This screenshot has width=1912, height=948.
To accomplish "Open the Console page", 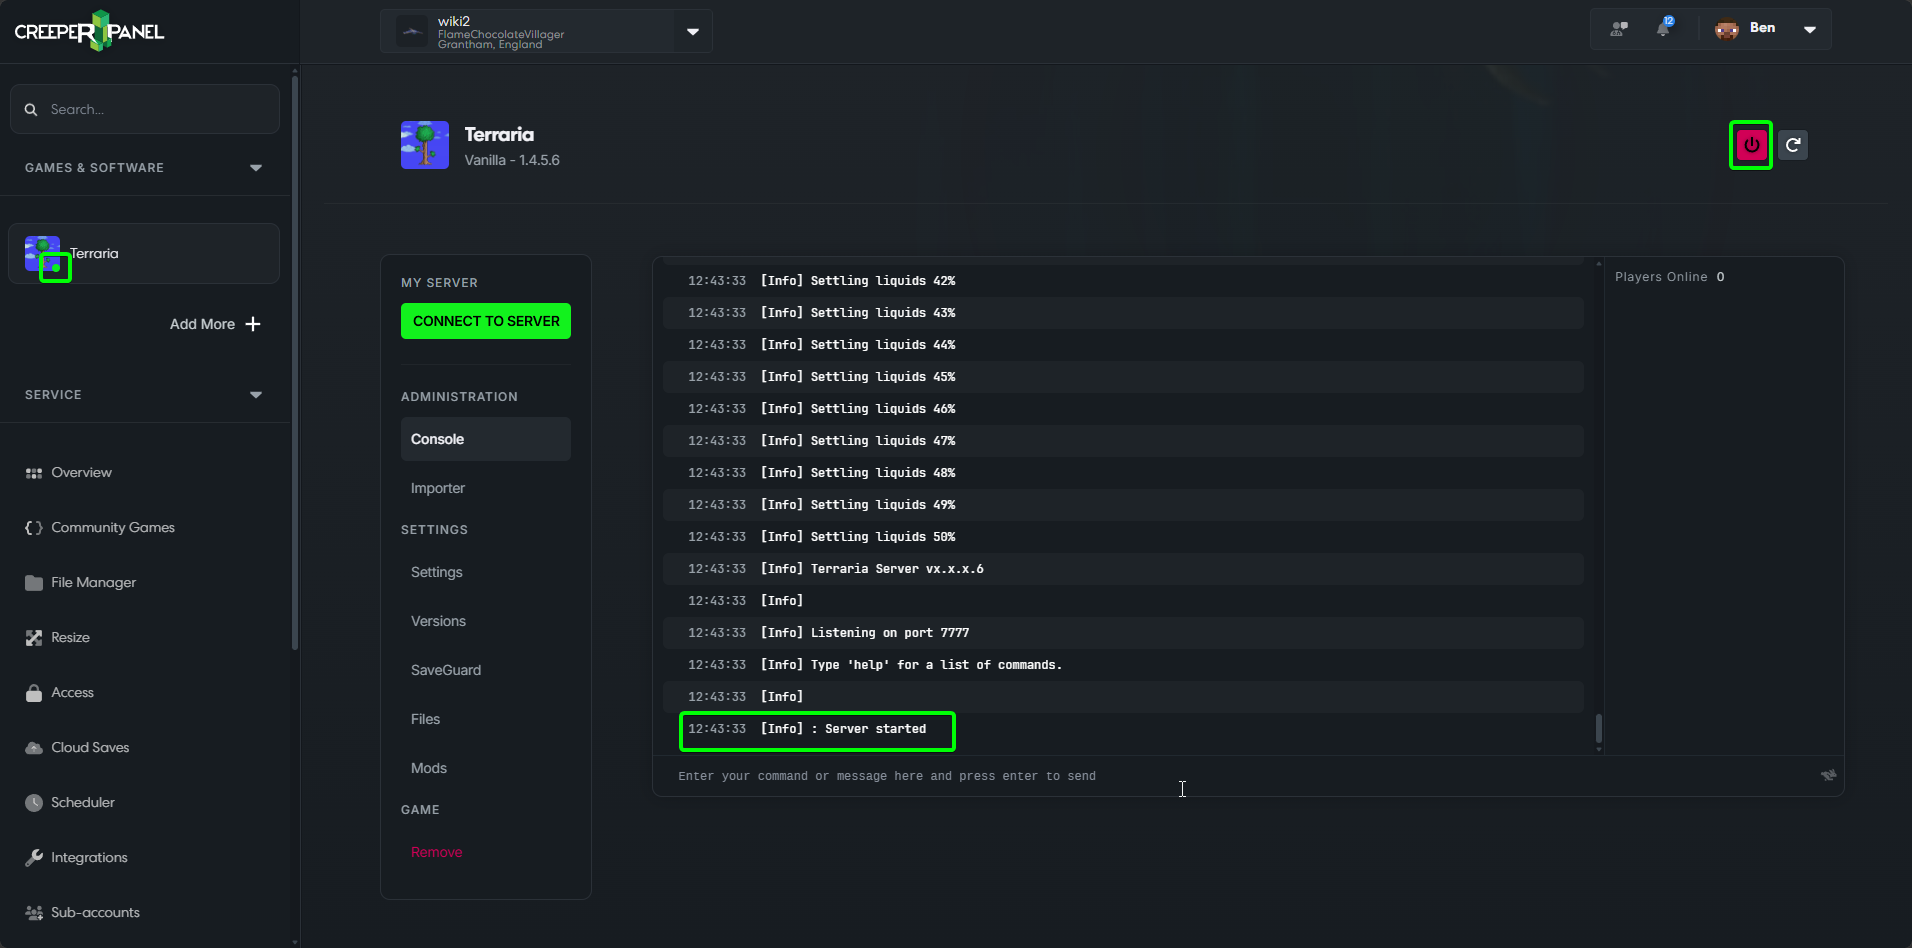I will 486,439.
